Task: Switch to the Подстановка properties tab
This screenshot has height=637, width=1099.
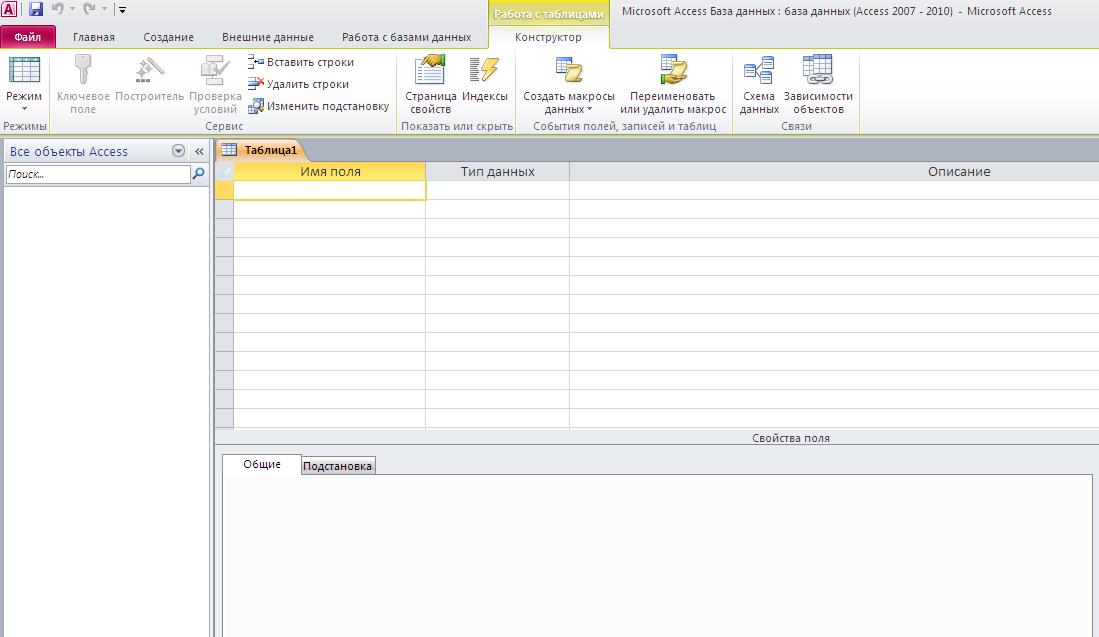Action: pos(338,466)
